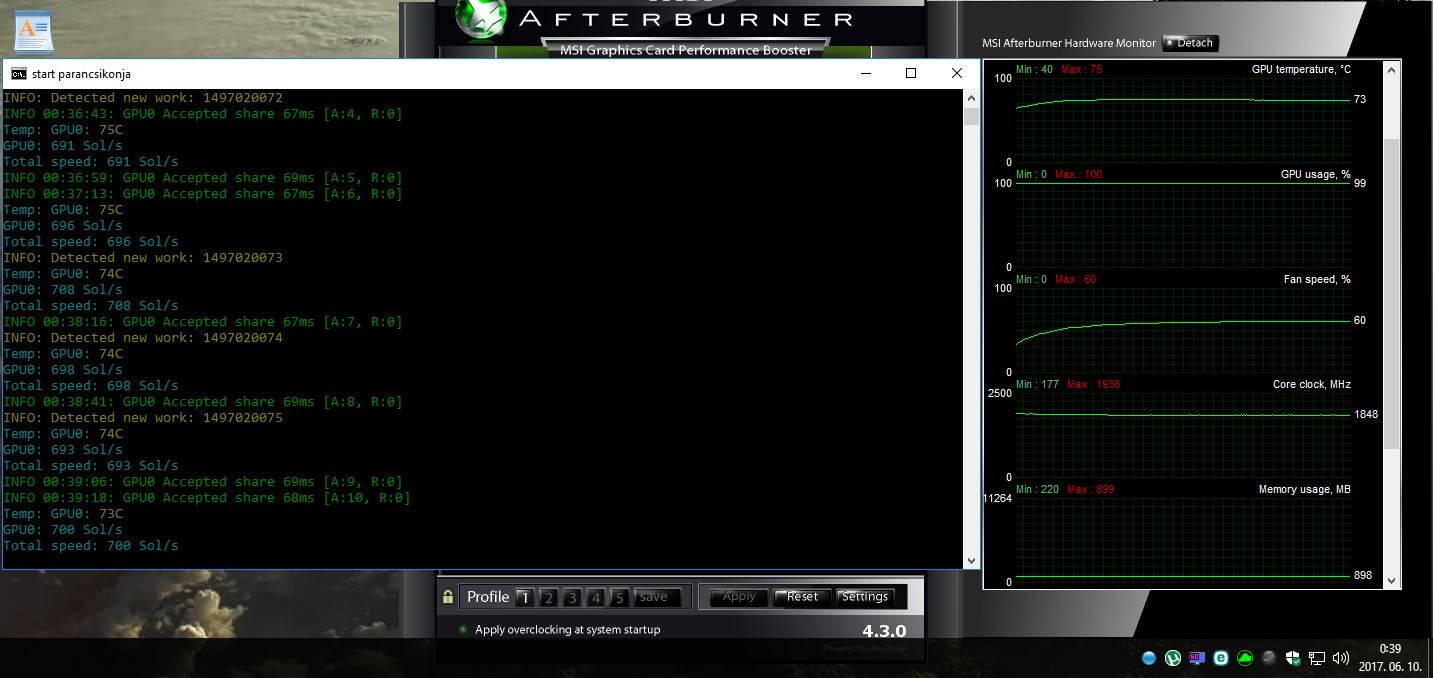1433x678 pixels.
Task: Click the gray sphere tray icon
Action: (1269, 658)
